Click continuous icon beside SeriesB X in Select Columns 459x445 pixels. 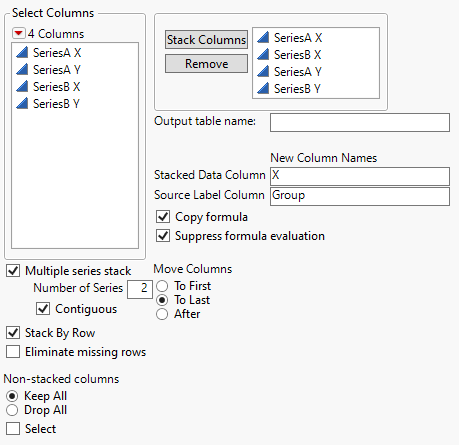22,86
